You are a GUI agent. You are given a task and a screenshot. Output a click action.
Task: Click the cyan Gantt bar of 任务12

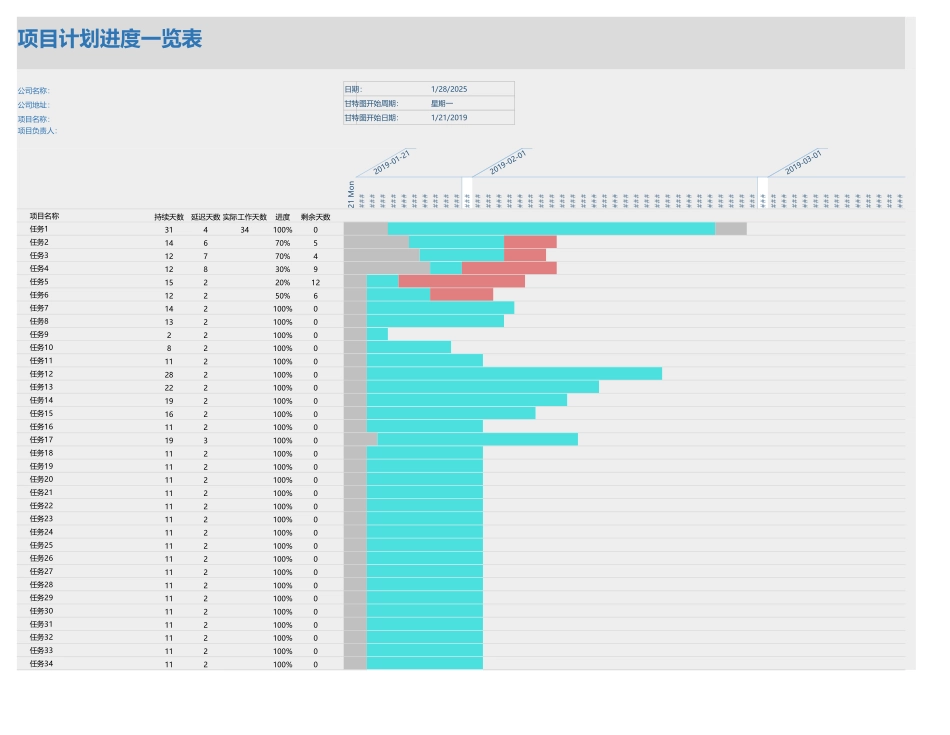coord(514,374)
